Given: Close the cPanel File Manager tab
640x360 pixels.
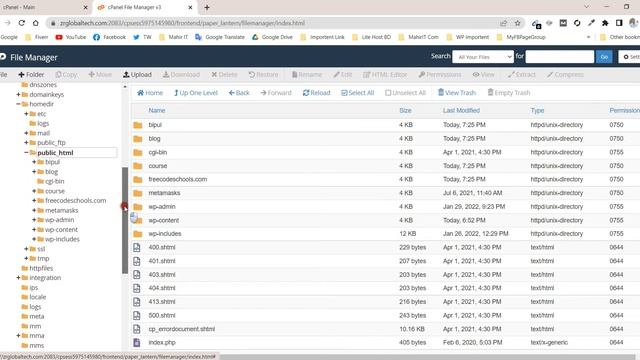Looking at the screenshot, I should pos(190,7).
